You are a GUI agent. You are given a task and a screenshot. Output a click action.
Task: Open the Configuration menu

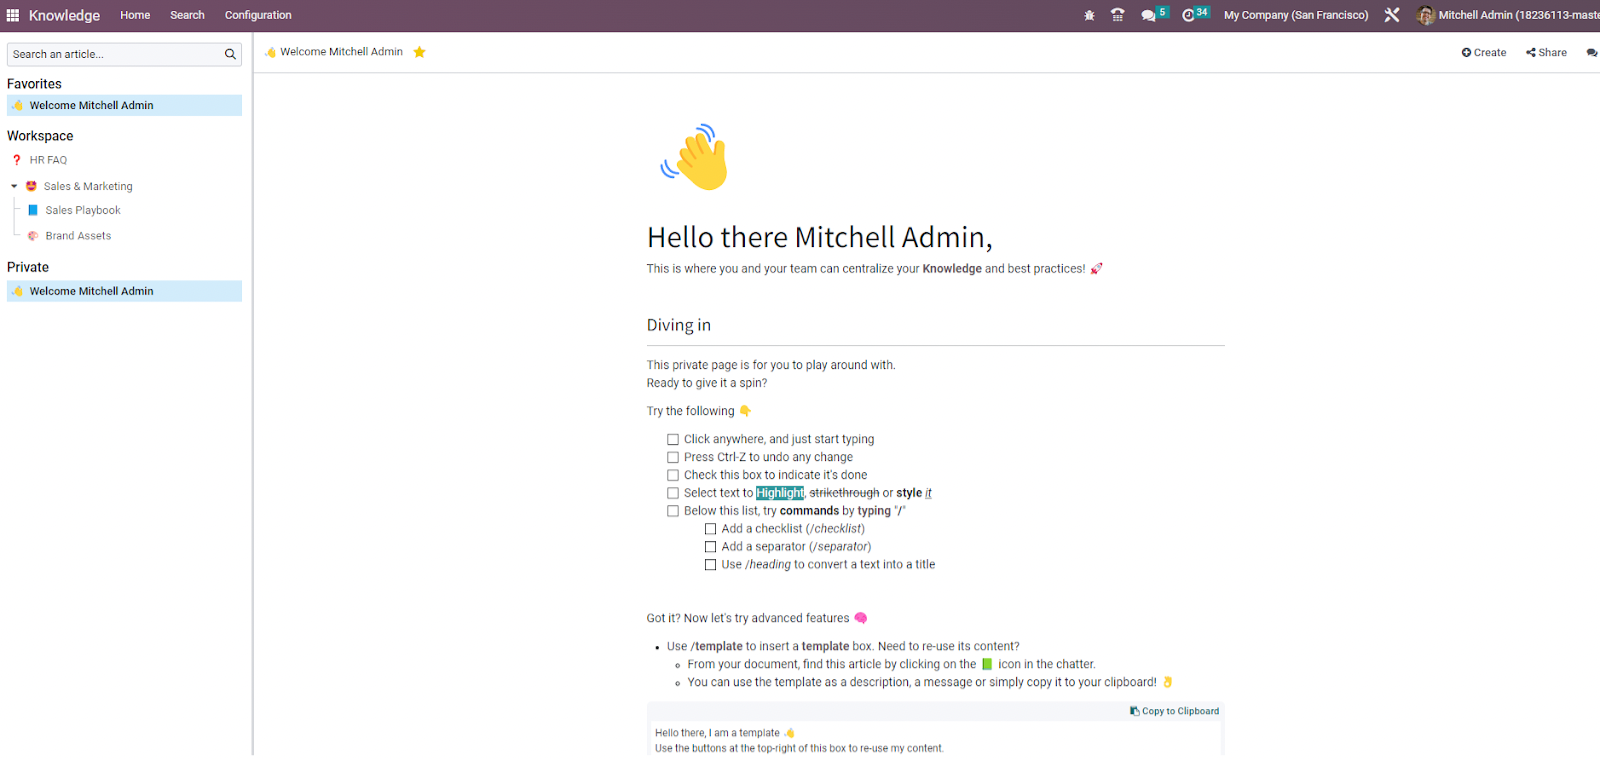[258, 15]
